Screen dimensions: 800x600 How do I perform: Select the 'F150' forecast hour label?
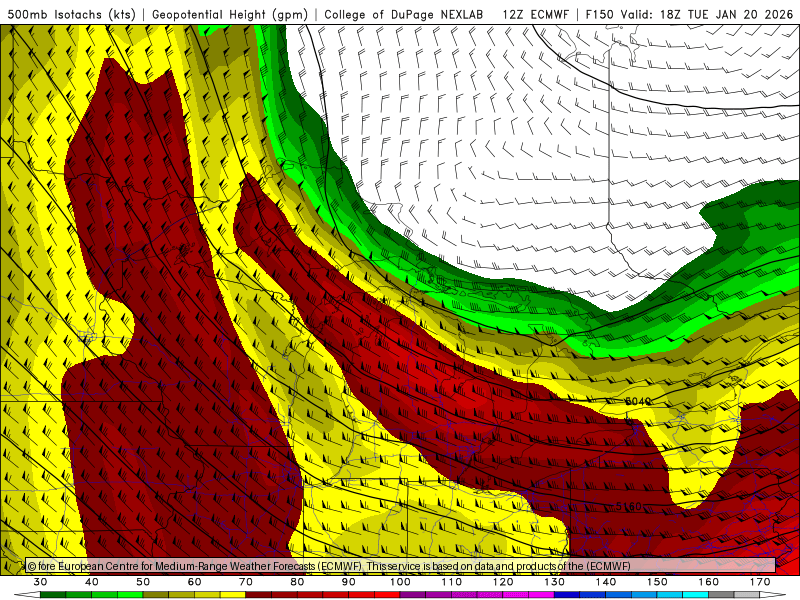tap(599, 14)
